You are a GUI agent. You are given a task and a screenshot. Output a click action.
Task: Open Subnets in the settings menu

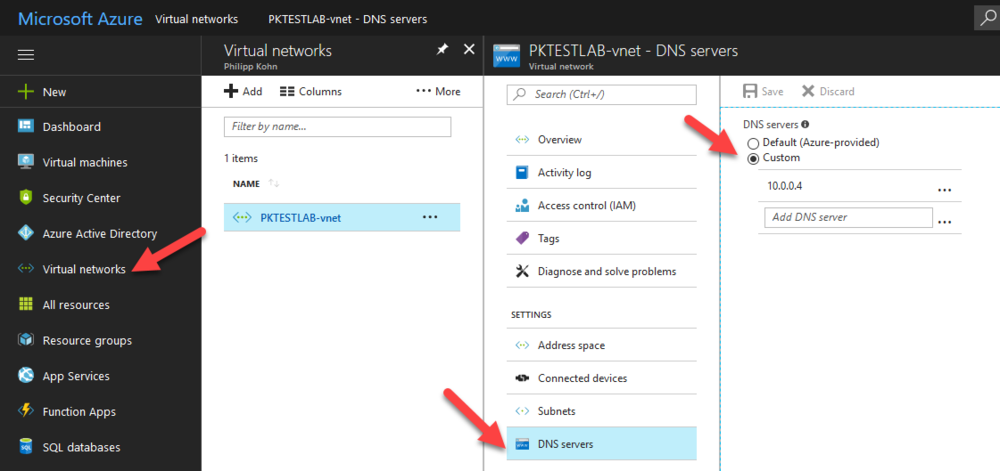pyautogui.click(x=556, y=411)
